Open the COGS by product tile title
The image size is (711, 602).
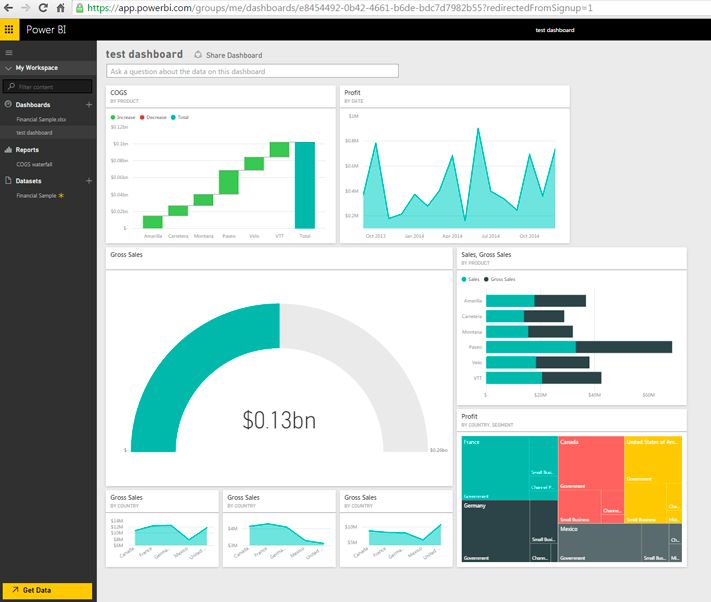(118, 92)
